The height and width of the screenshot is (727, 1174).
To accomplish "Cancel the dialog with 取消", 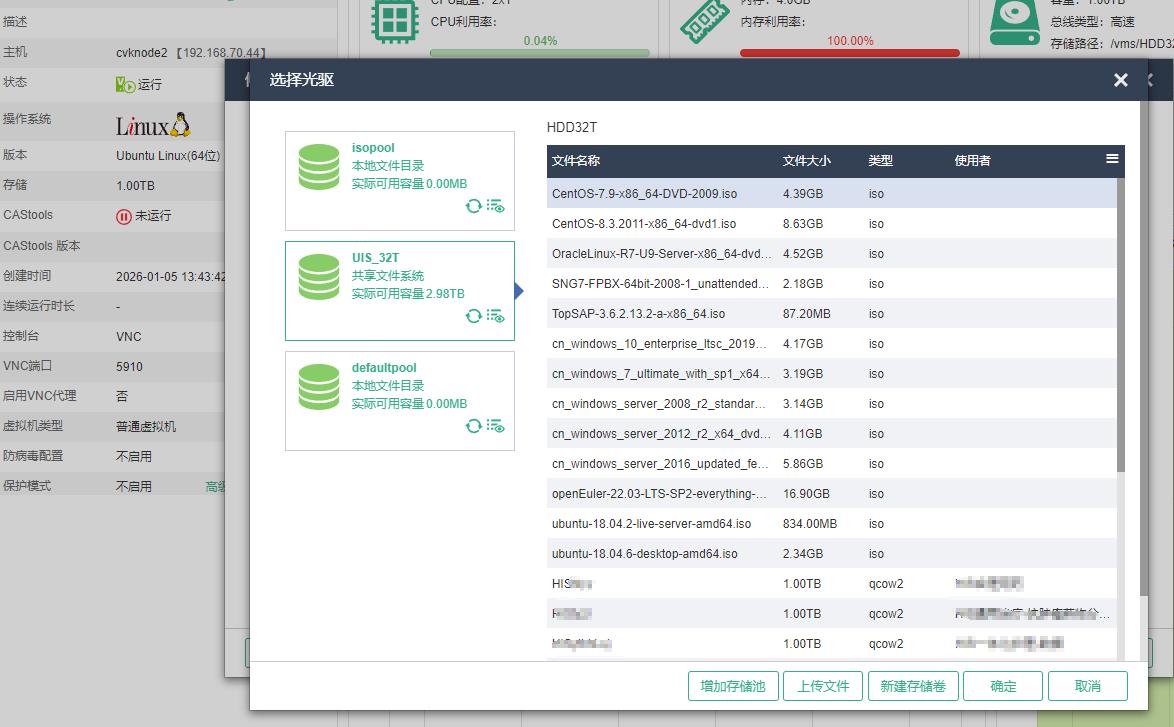I will point(1087,686).
